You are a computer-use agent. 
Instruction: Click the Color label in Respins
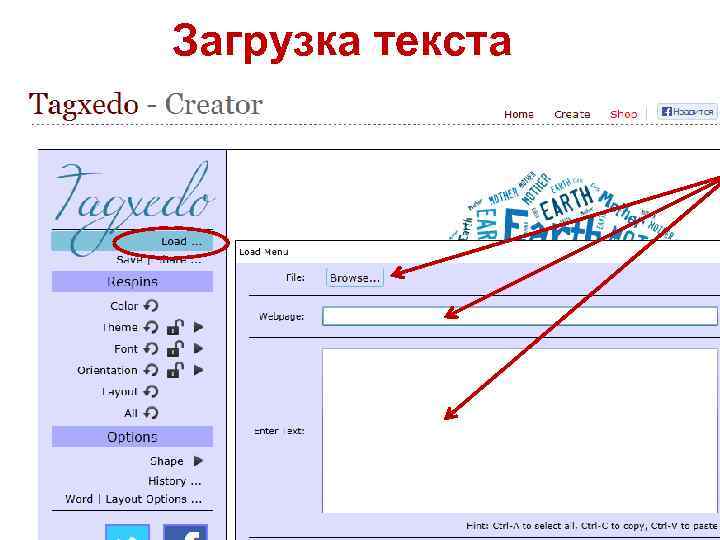[x=124, y=306]
